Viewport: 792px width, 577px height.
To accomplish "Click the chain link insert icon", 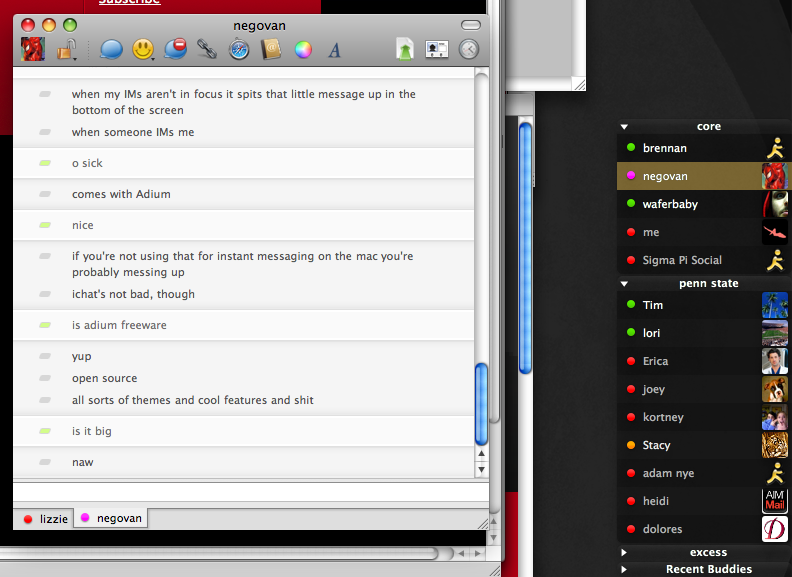I will [x=207, y=50].
